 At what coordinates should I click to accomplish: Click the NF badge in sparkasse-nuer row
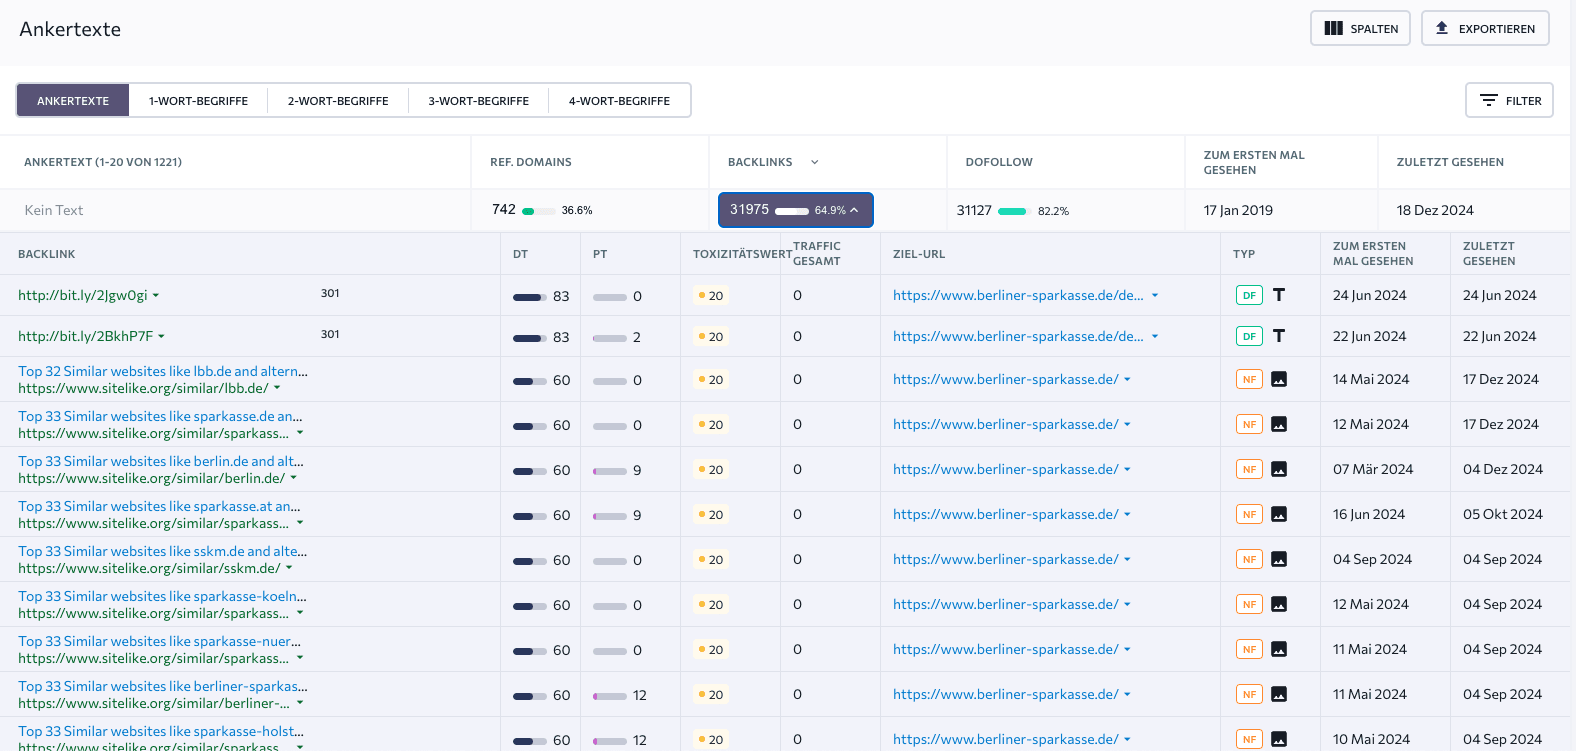tap(1249, 649)
